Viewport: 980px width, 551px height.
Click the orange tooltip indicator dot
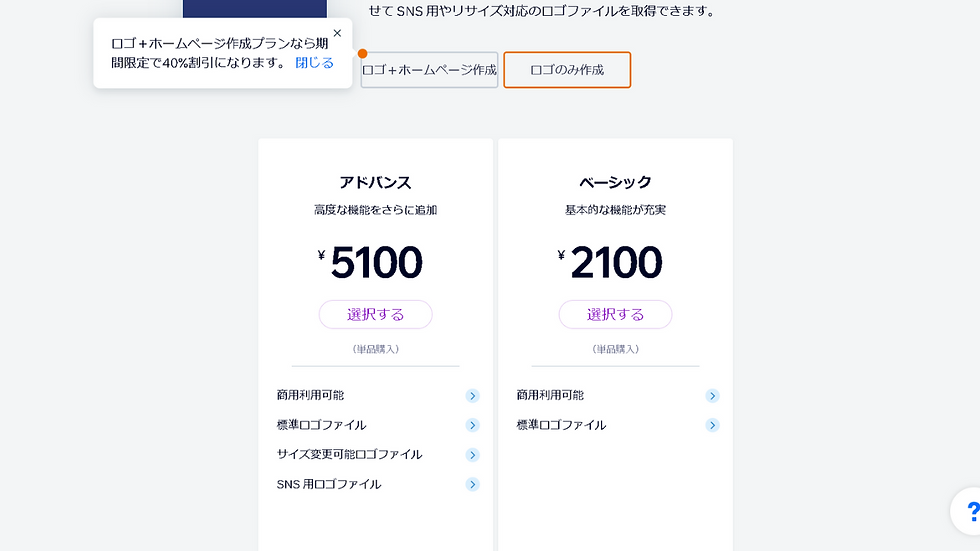(362, 54)
